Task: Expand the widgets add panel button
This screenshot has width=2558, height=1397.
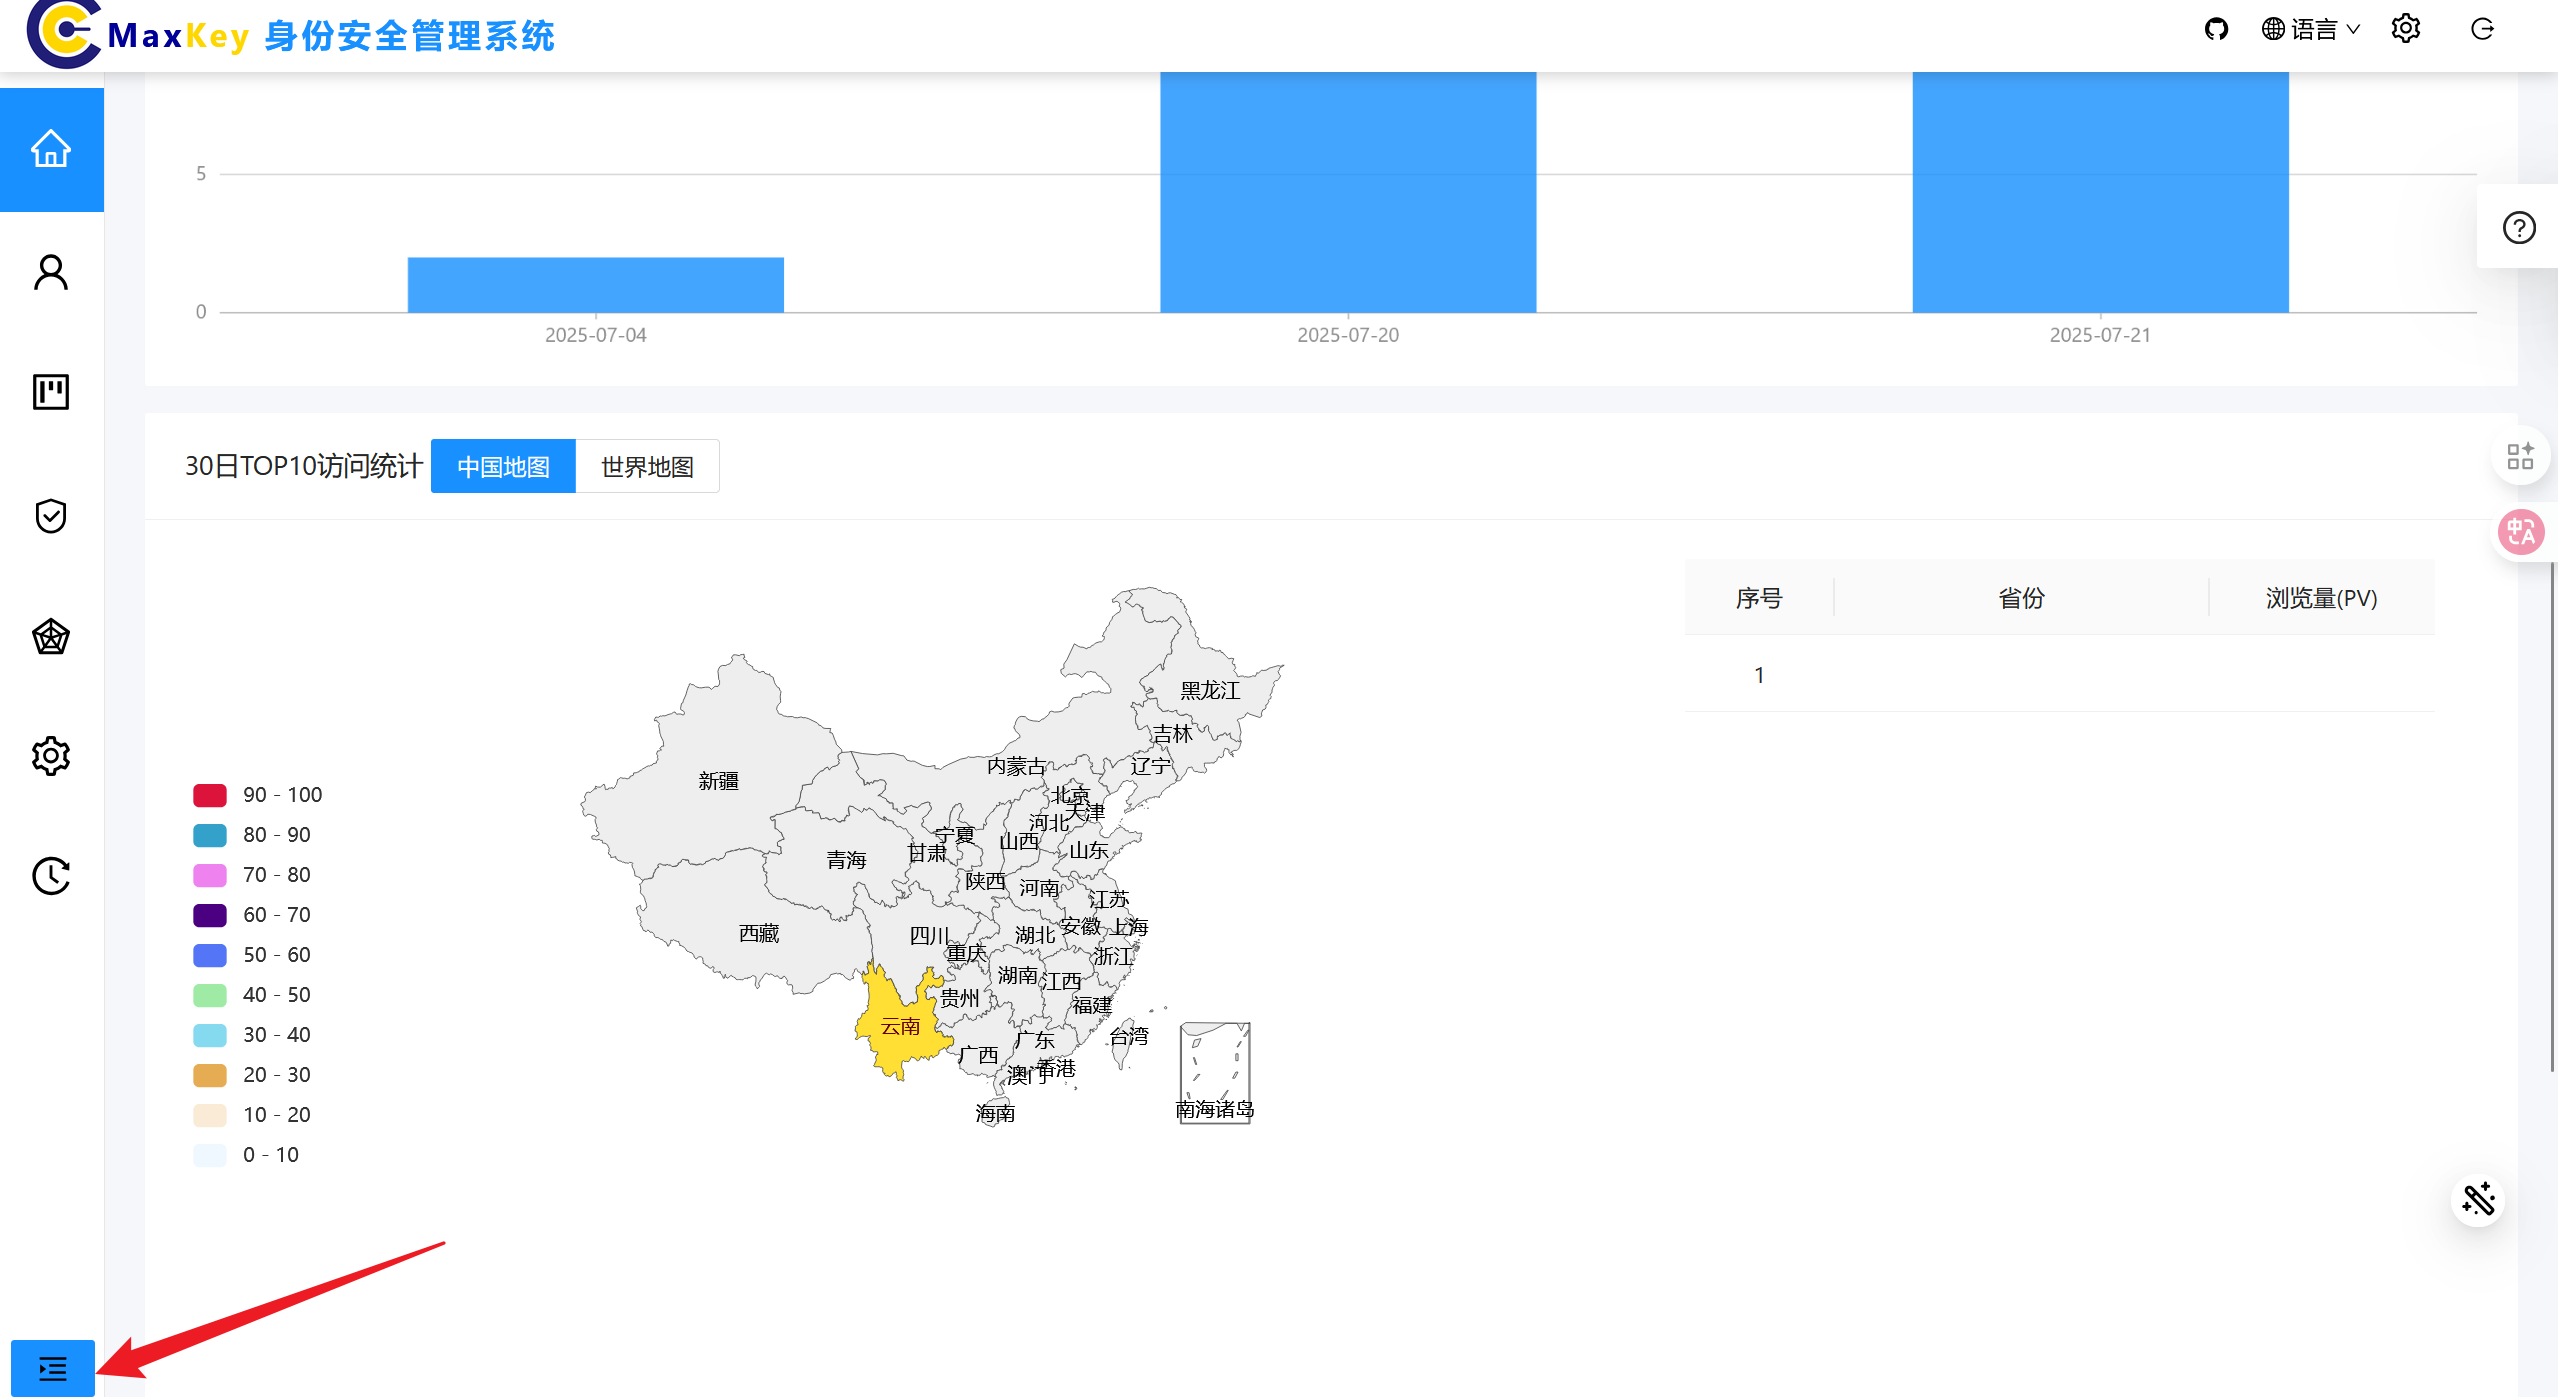Action: pos(2519,457)
